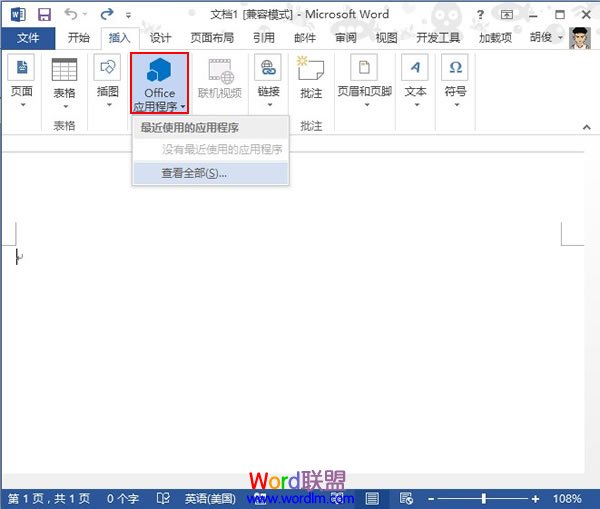The image size is (600, 509).
Task: Click the Office 应用程序 button
Action: point(159,84)
